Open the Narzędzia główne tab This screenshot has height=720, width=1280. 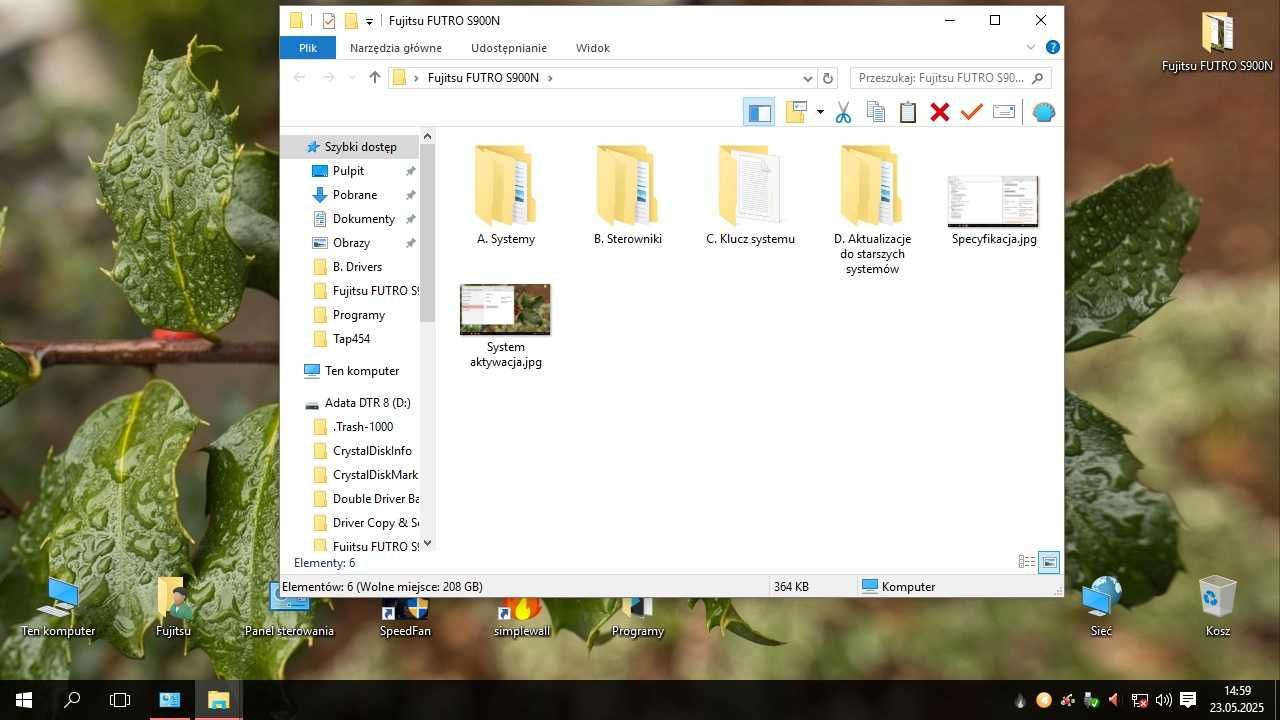click(396, 47)
